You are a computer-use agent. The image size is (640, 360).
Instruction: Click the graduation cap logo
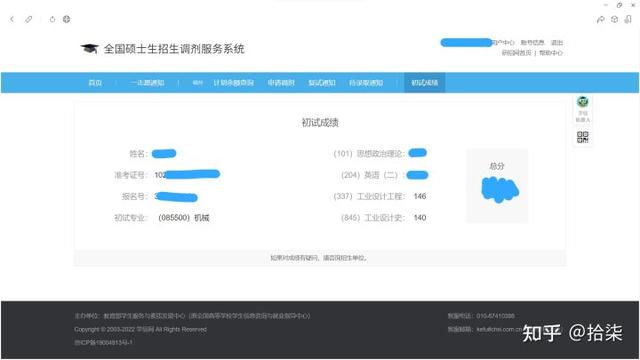89,49
